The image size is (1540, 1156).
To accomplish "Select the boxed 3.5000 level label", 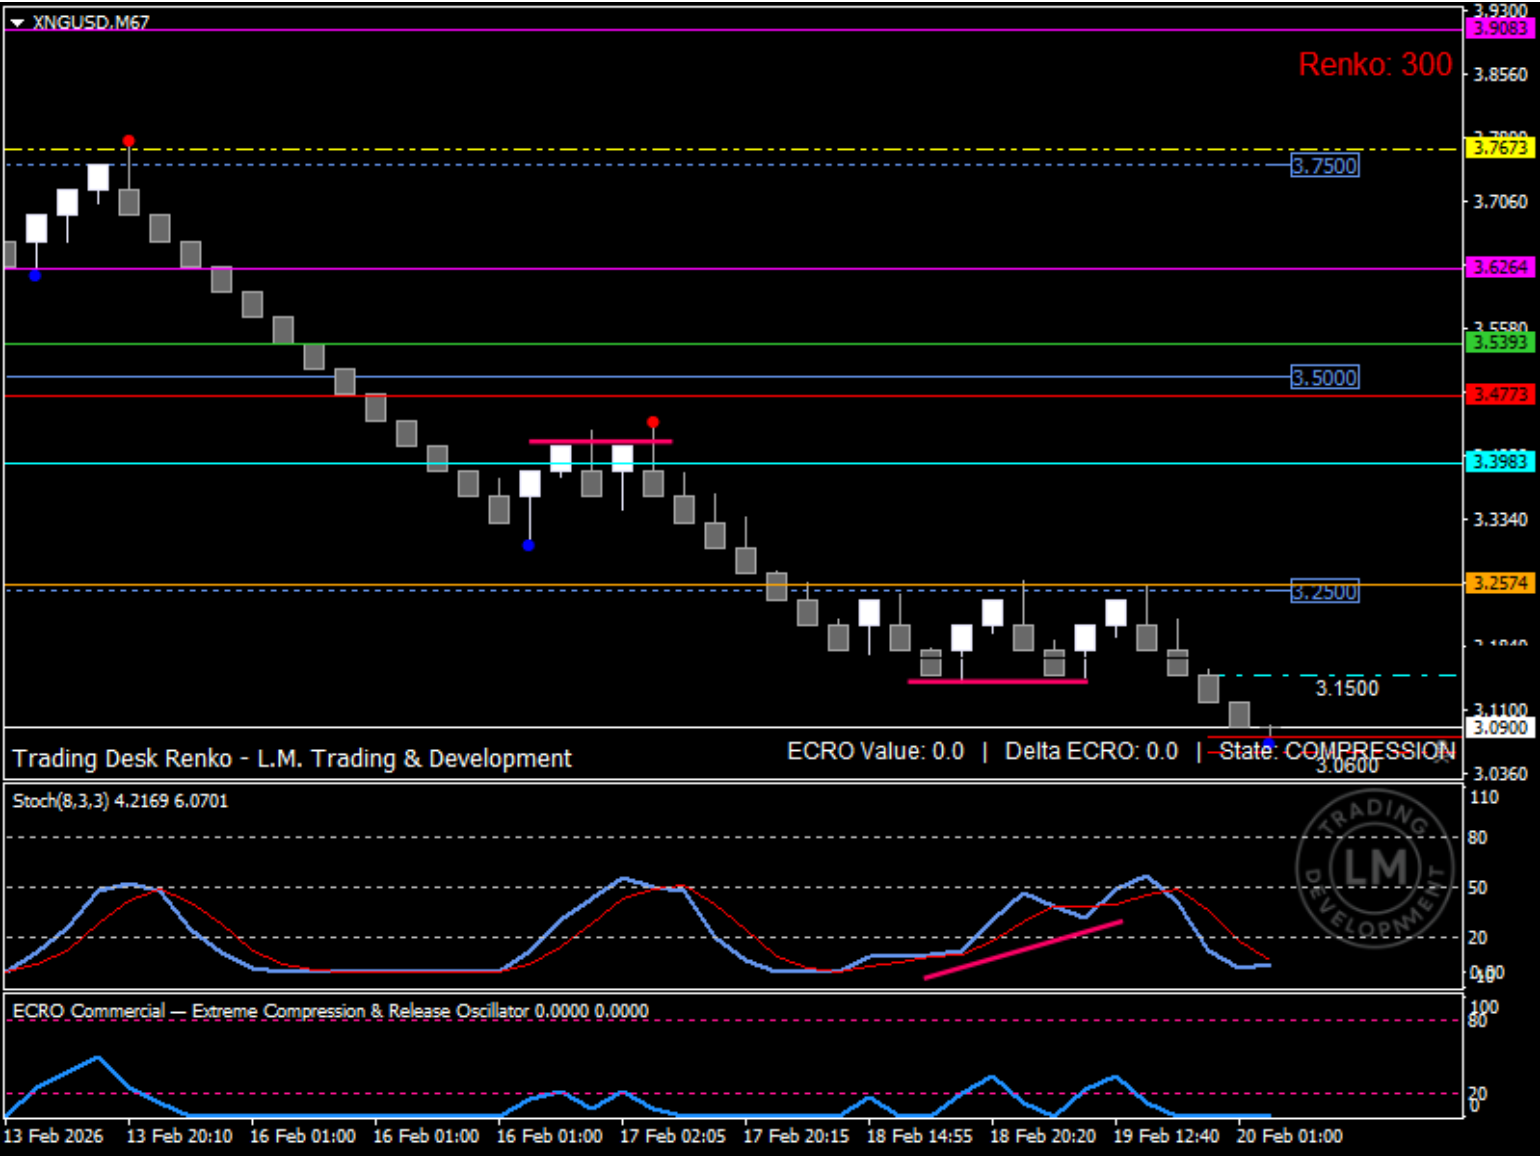I will [1325, 378].
